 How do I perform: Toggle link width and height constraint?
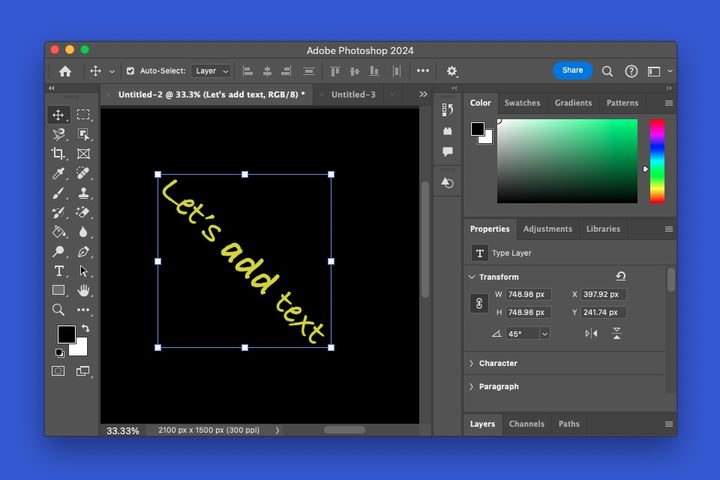tap(479, 303)
